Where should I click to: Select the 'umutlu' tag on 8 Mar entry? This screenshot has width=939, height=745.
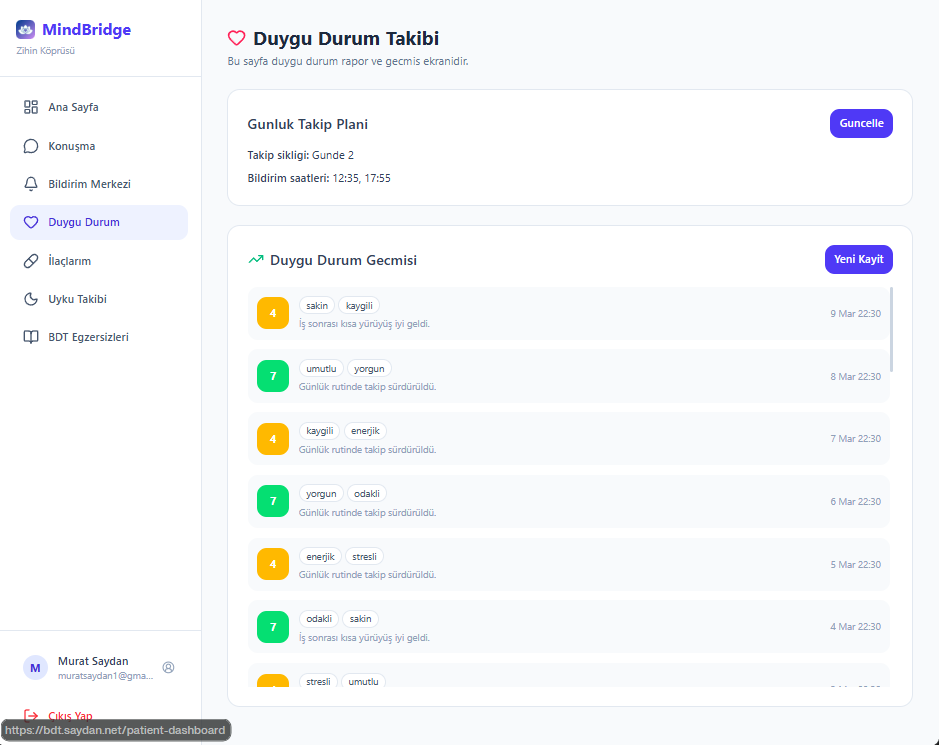pyautogui.click(x=321, y=368)
